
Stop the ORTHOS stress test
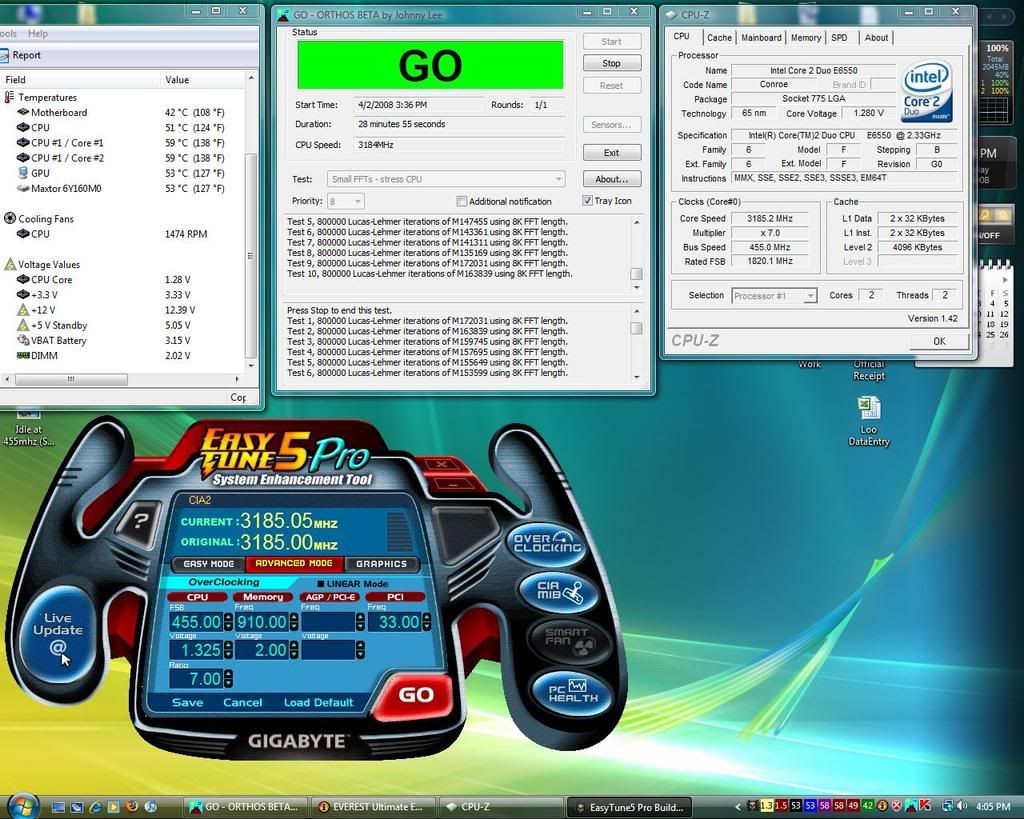pyautogui.click(x=611, y=63)
